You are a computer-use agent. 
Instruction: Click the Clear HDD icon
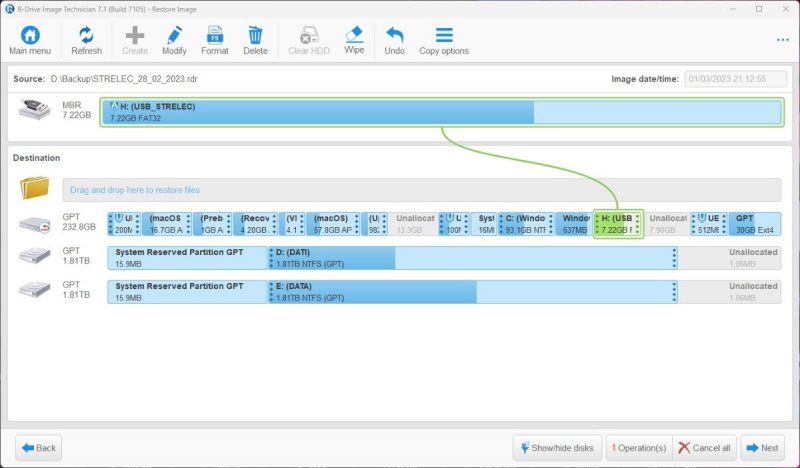(309, 36)
